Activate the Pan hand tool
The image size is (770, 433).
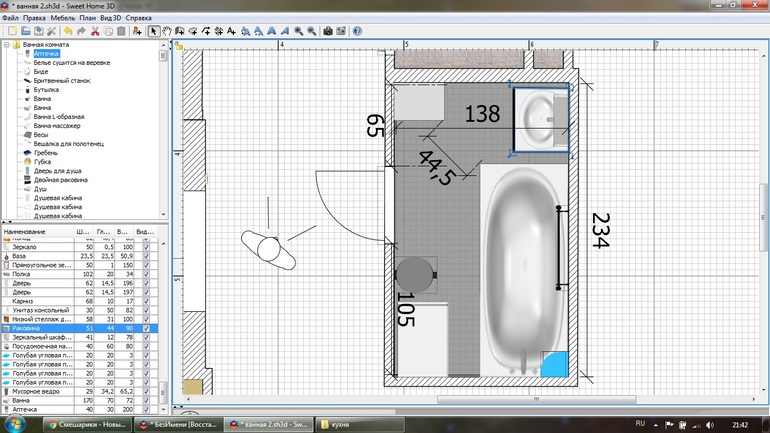point(166,31)
